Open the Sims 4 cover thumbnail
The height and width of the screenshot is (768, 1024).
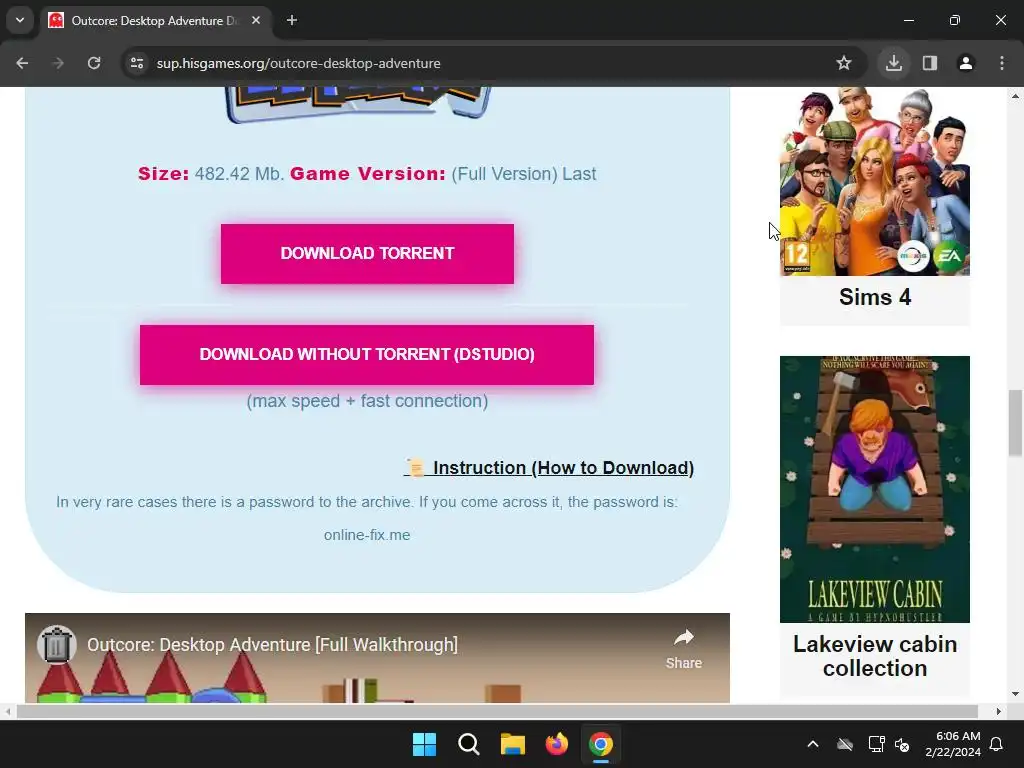click(x=874, y=182)
